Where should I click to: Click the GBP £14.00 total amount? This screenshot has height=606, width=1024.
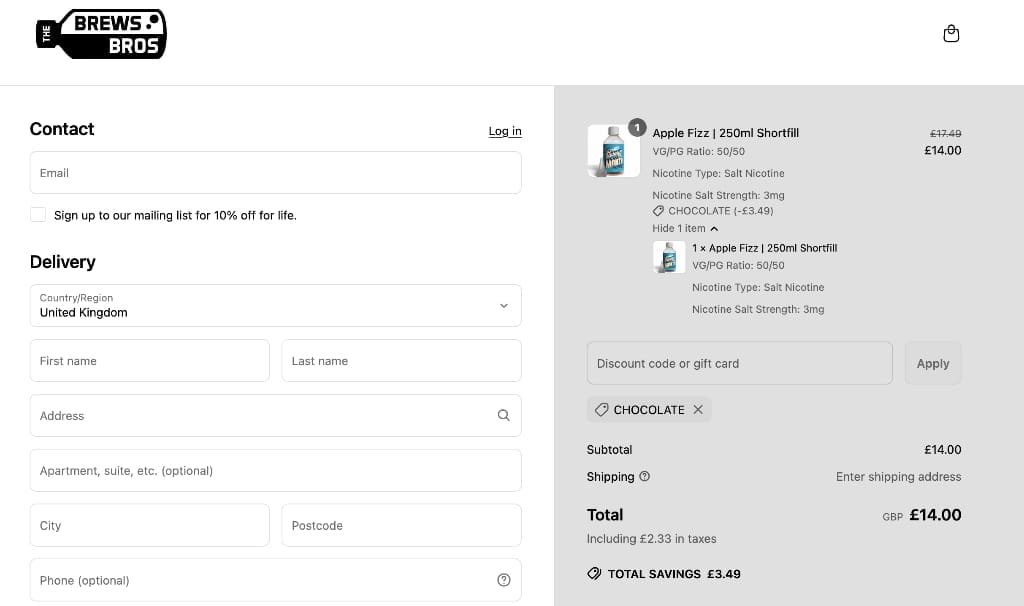[921, 515]
